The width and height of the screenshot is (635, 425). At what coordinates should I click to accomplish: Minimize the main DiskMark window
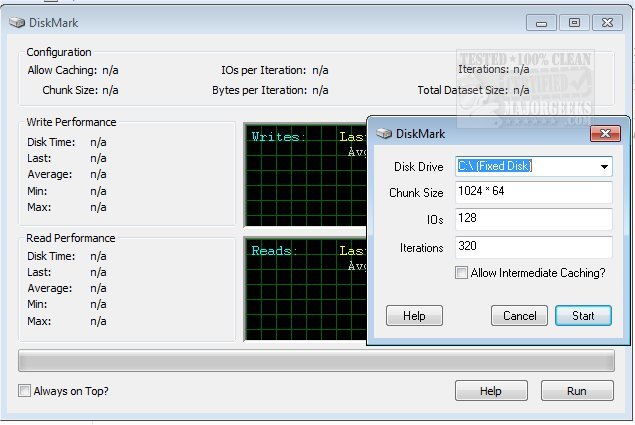541,23
